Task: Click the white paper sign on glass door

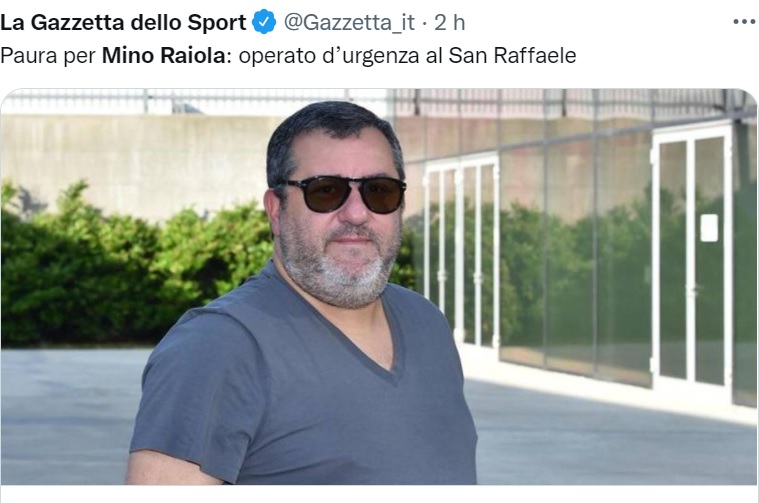Action: point(709,228)
